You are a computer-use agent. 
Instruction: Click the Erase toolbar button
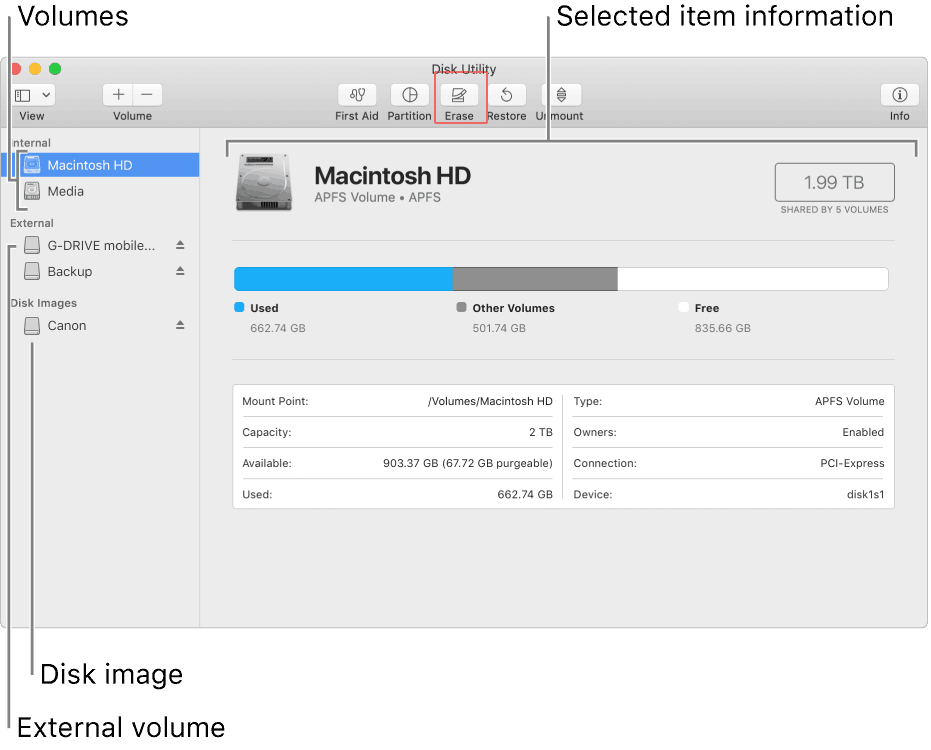(459, 94)
